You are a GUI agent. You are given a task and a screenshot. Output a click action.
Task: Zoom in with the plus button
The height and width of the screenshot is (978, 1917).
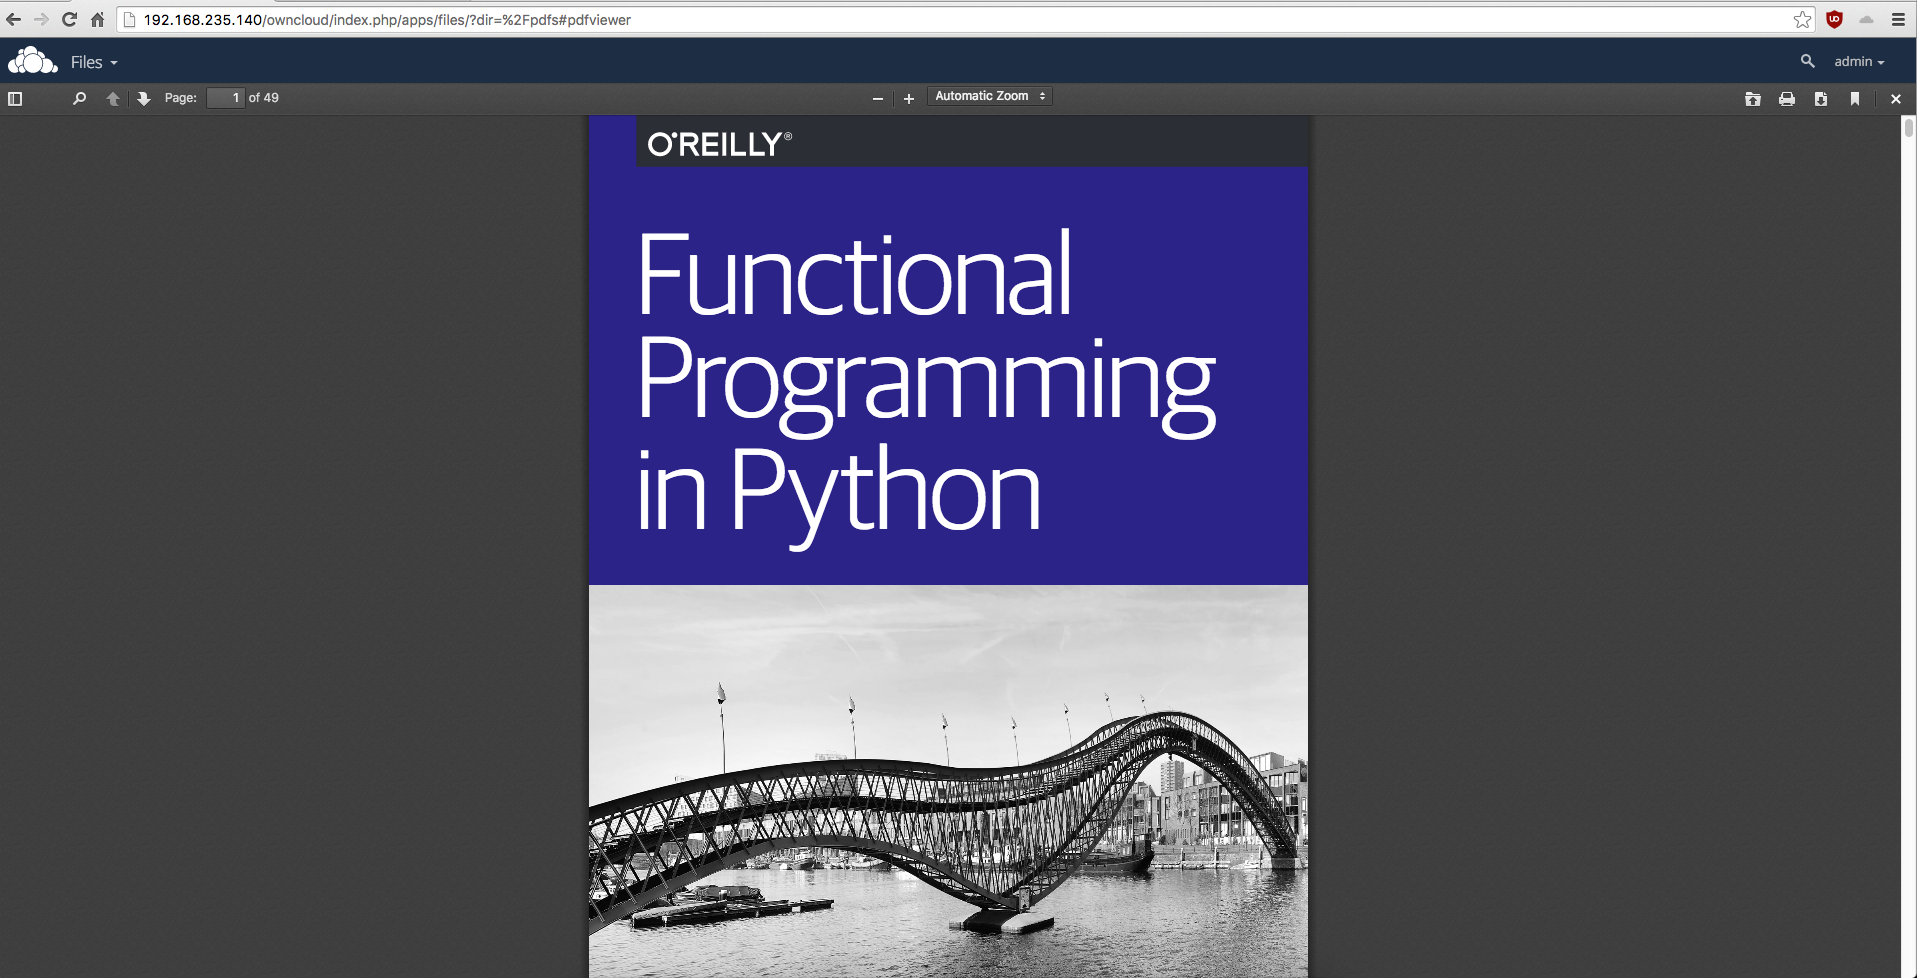908,99
